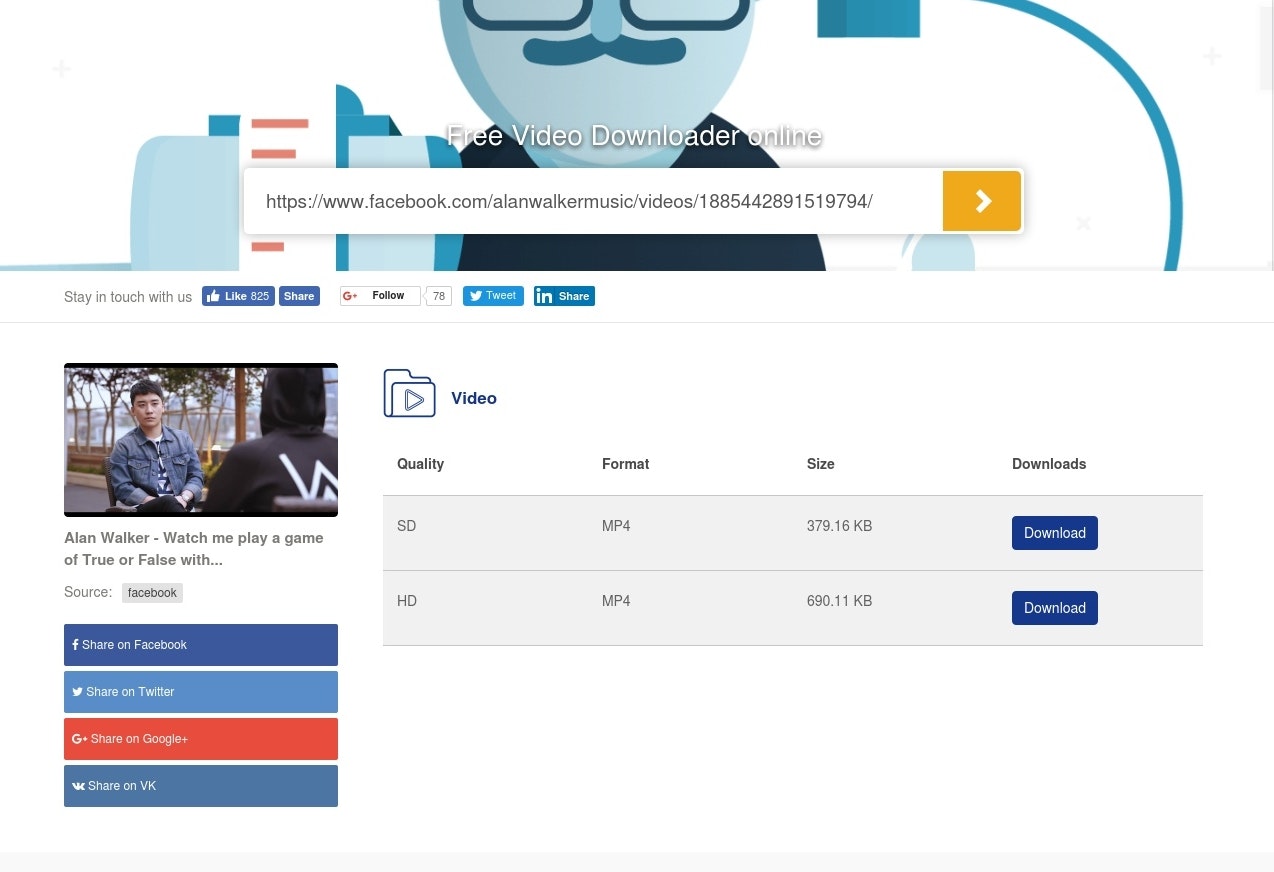This screenshot has width=1274, height=872.
Task: Click the HD quality cell
Action: [x=407, y=601]
